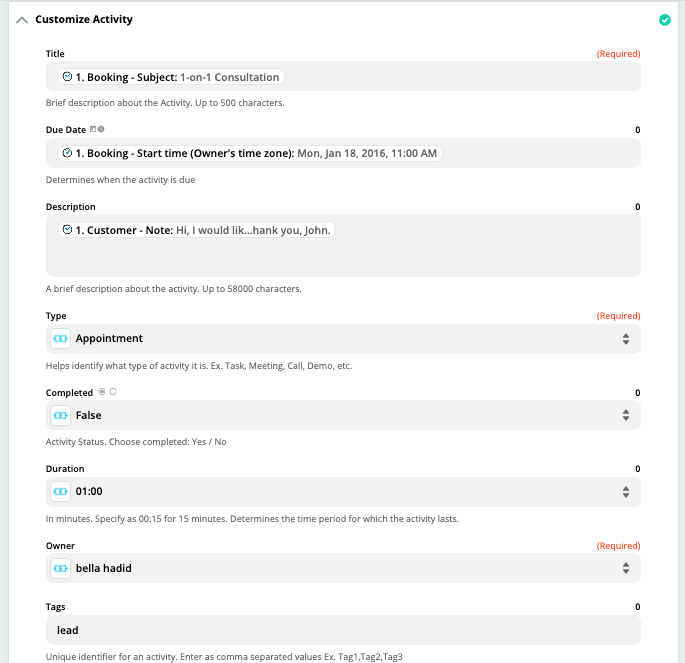685x663 pixels.
Task: Click the Customize Activity section heading
Action: tap(84, 20)
